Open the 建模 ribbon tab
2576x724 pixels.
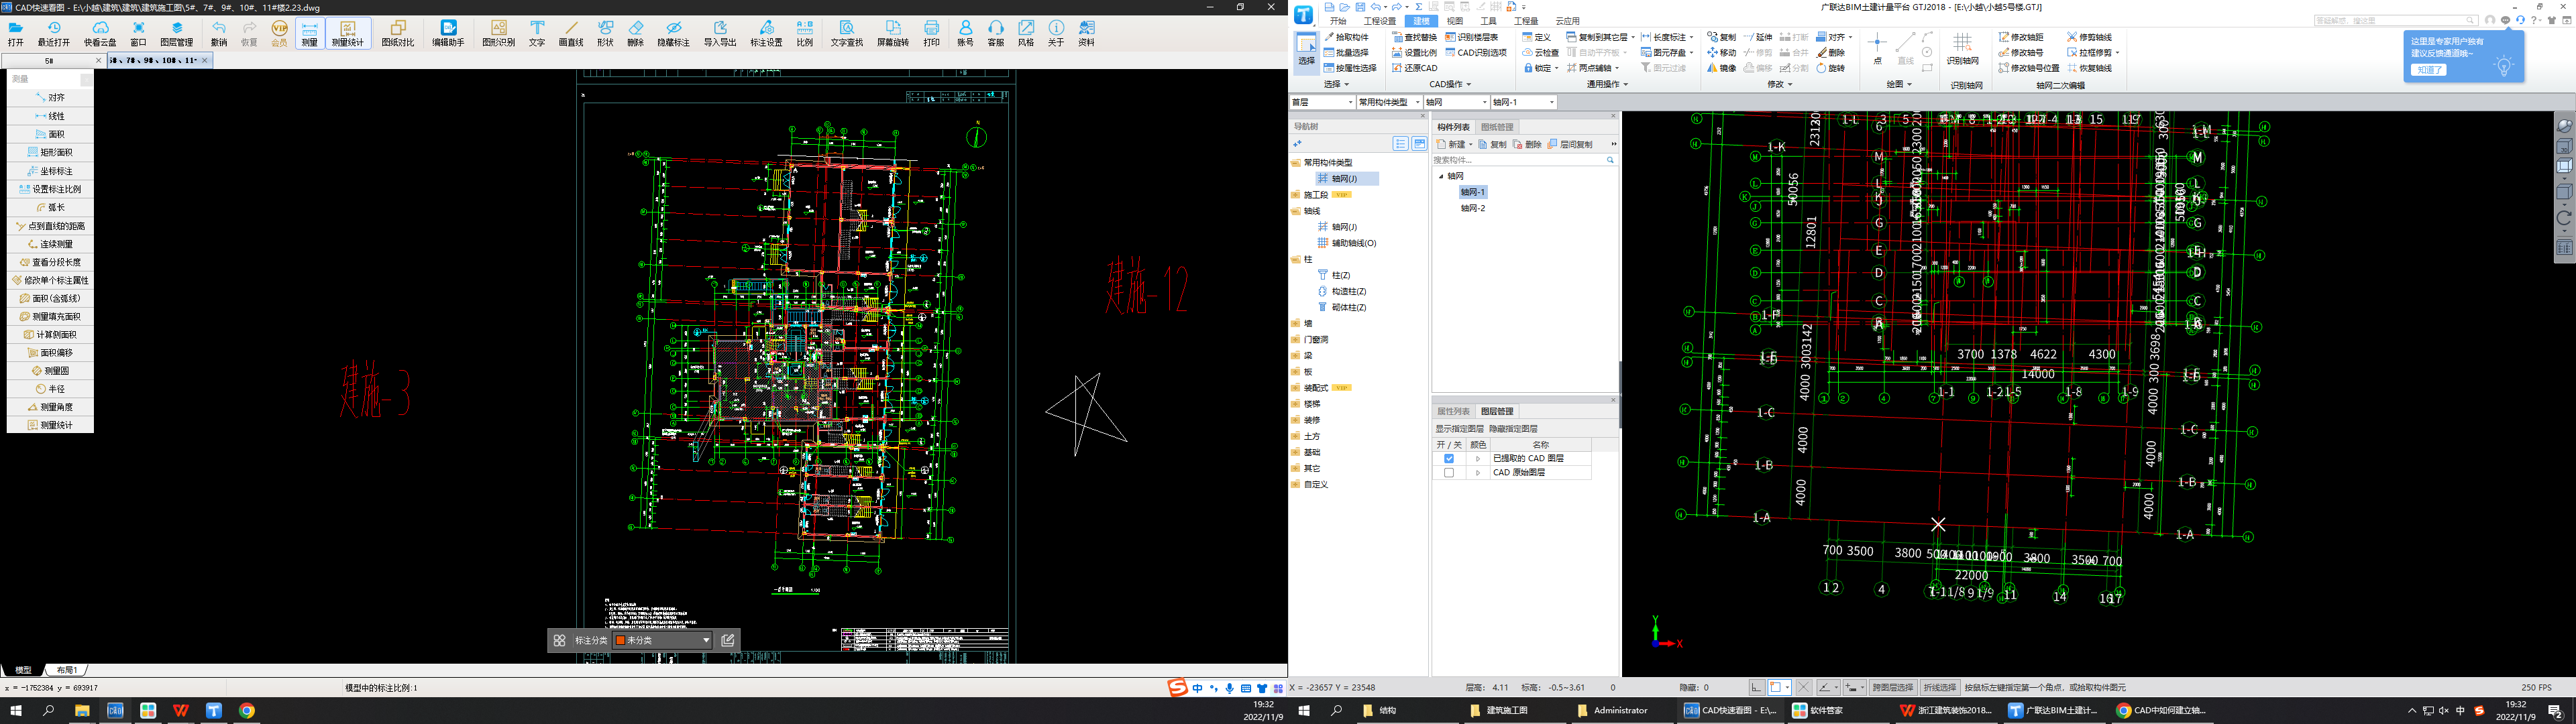click(x=1420, y=20)
